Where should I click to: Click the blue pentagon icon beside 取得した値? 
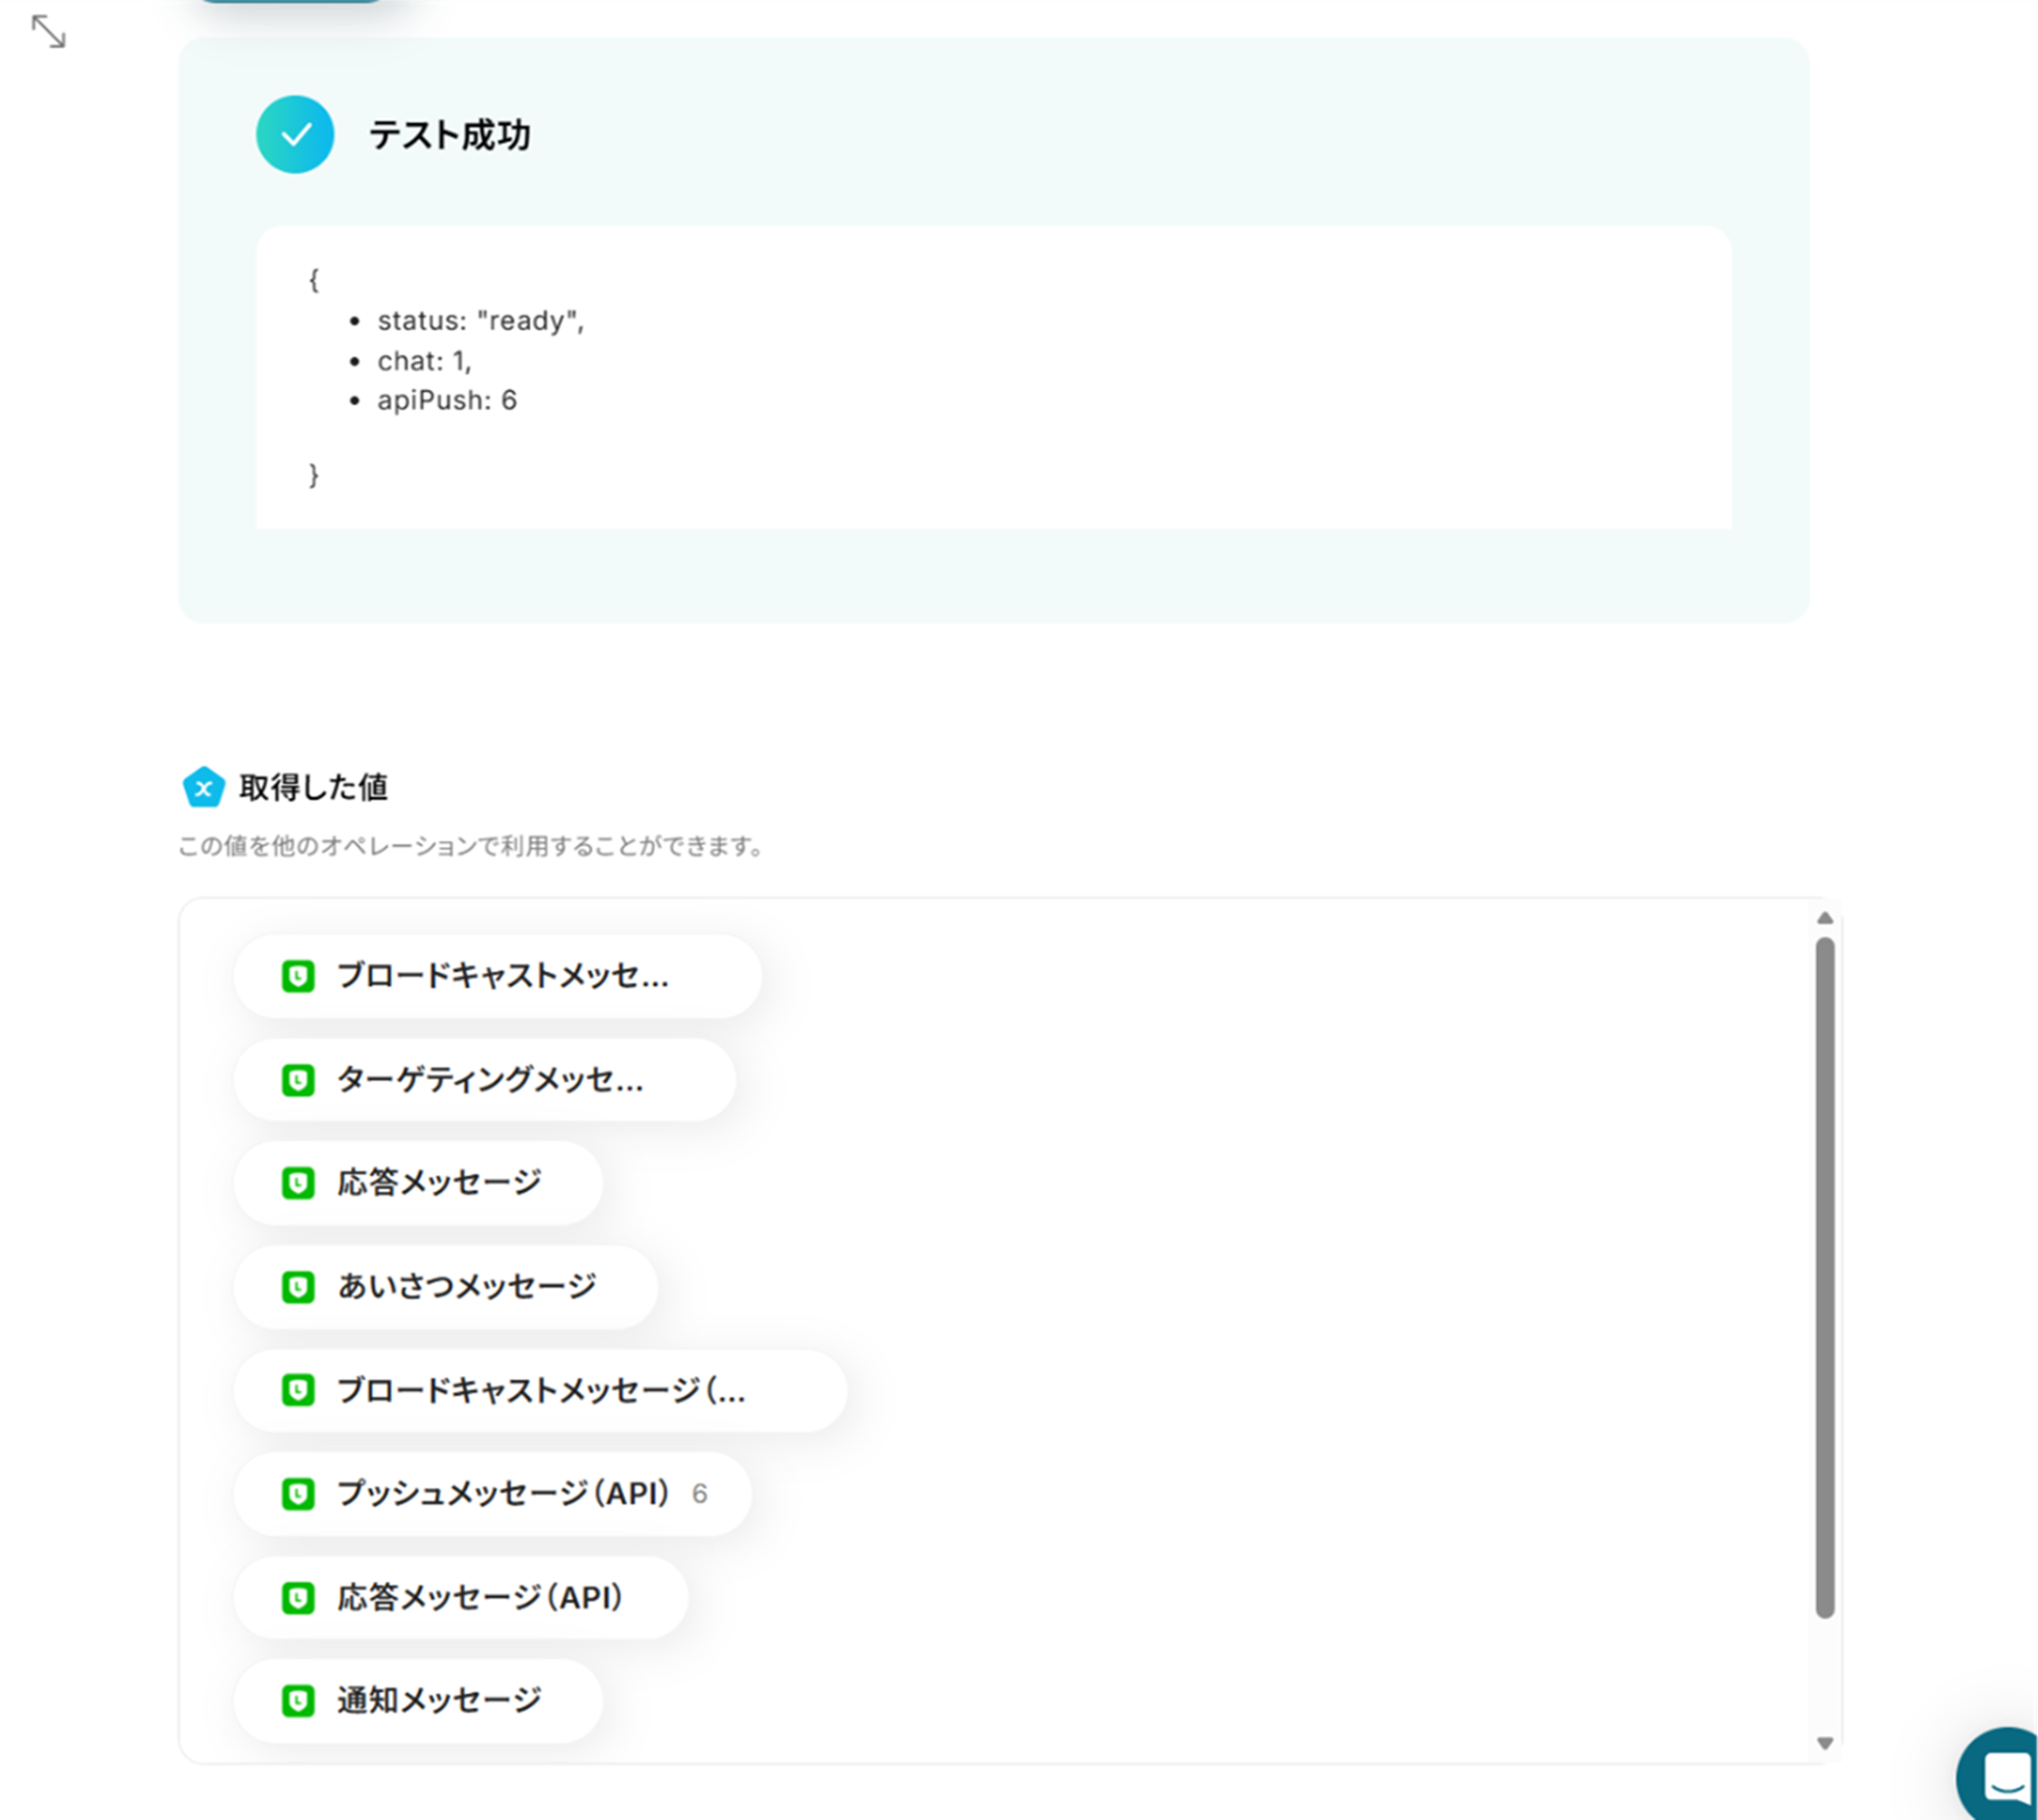click(203, 788)
